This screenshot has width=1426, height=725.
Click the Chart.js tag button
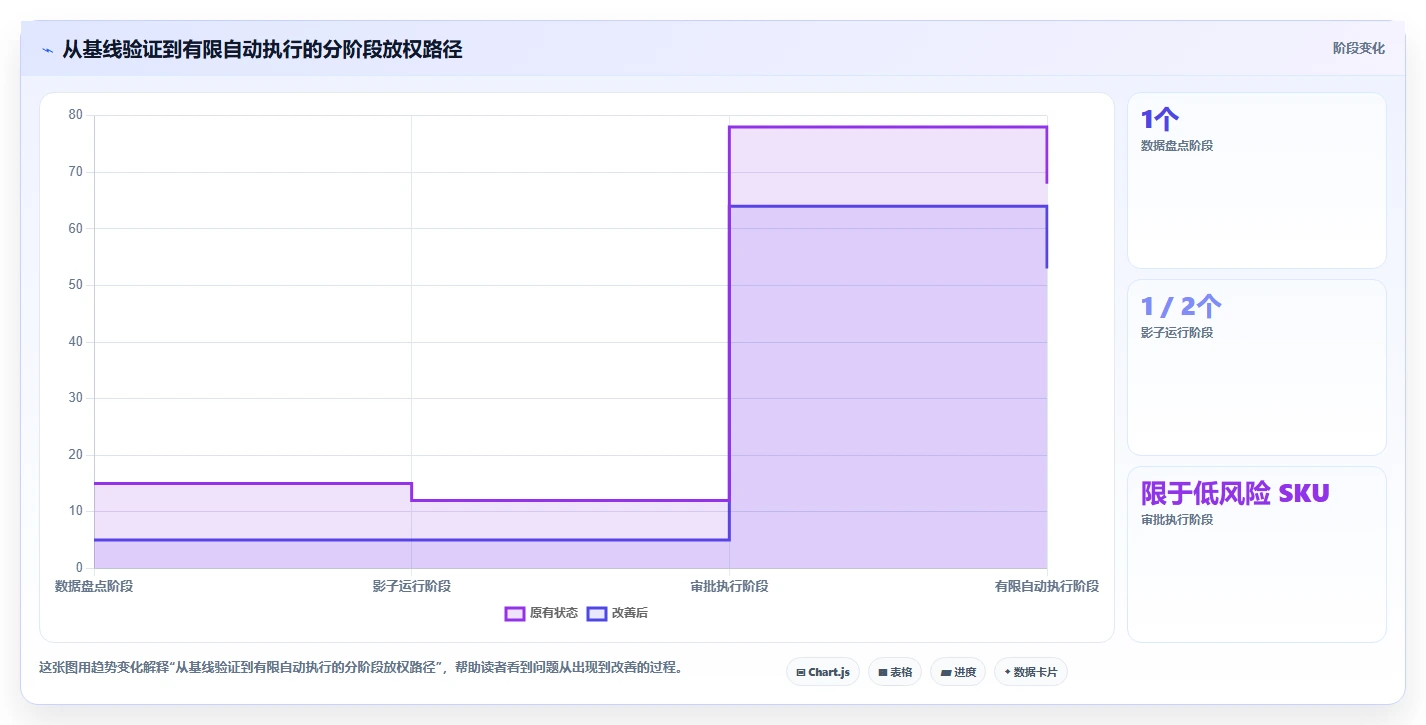tap(823, 672)
